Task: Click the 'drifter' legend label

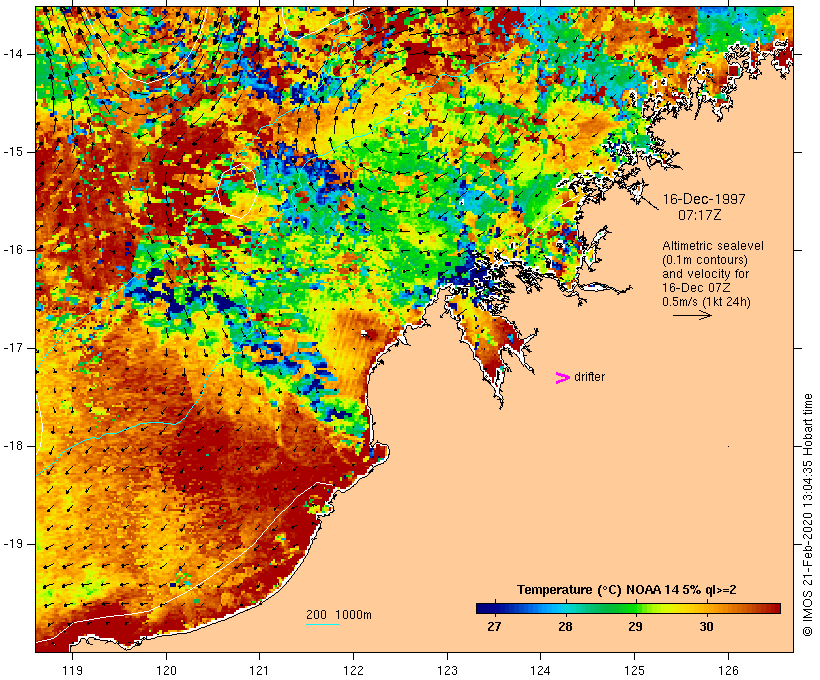Action: [x=589, y=377]
